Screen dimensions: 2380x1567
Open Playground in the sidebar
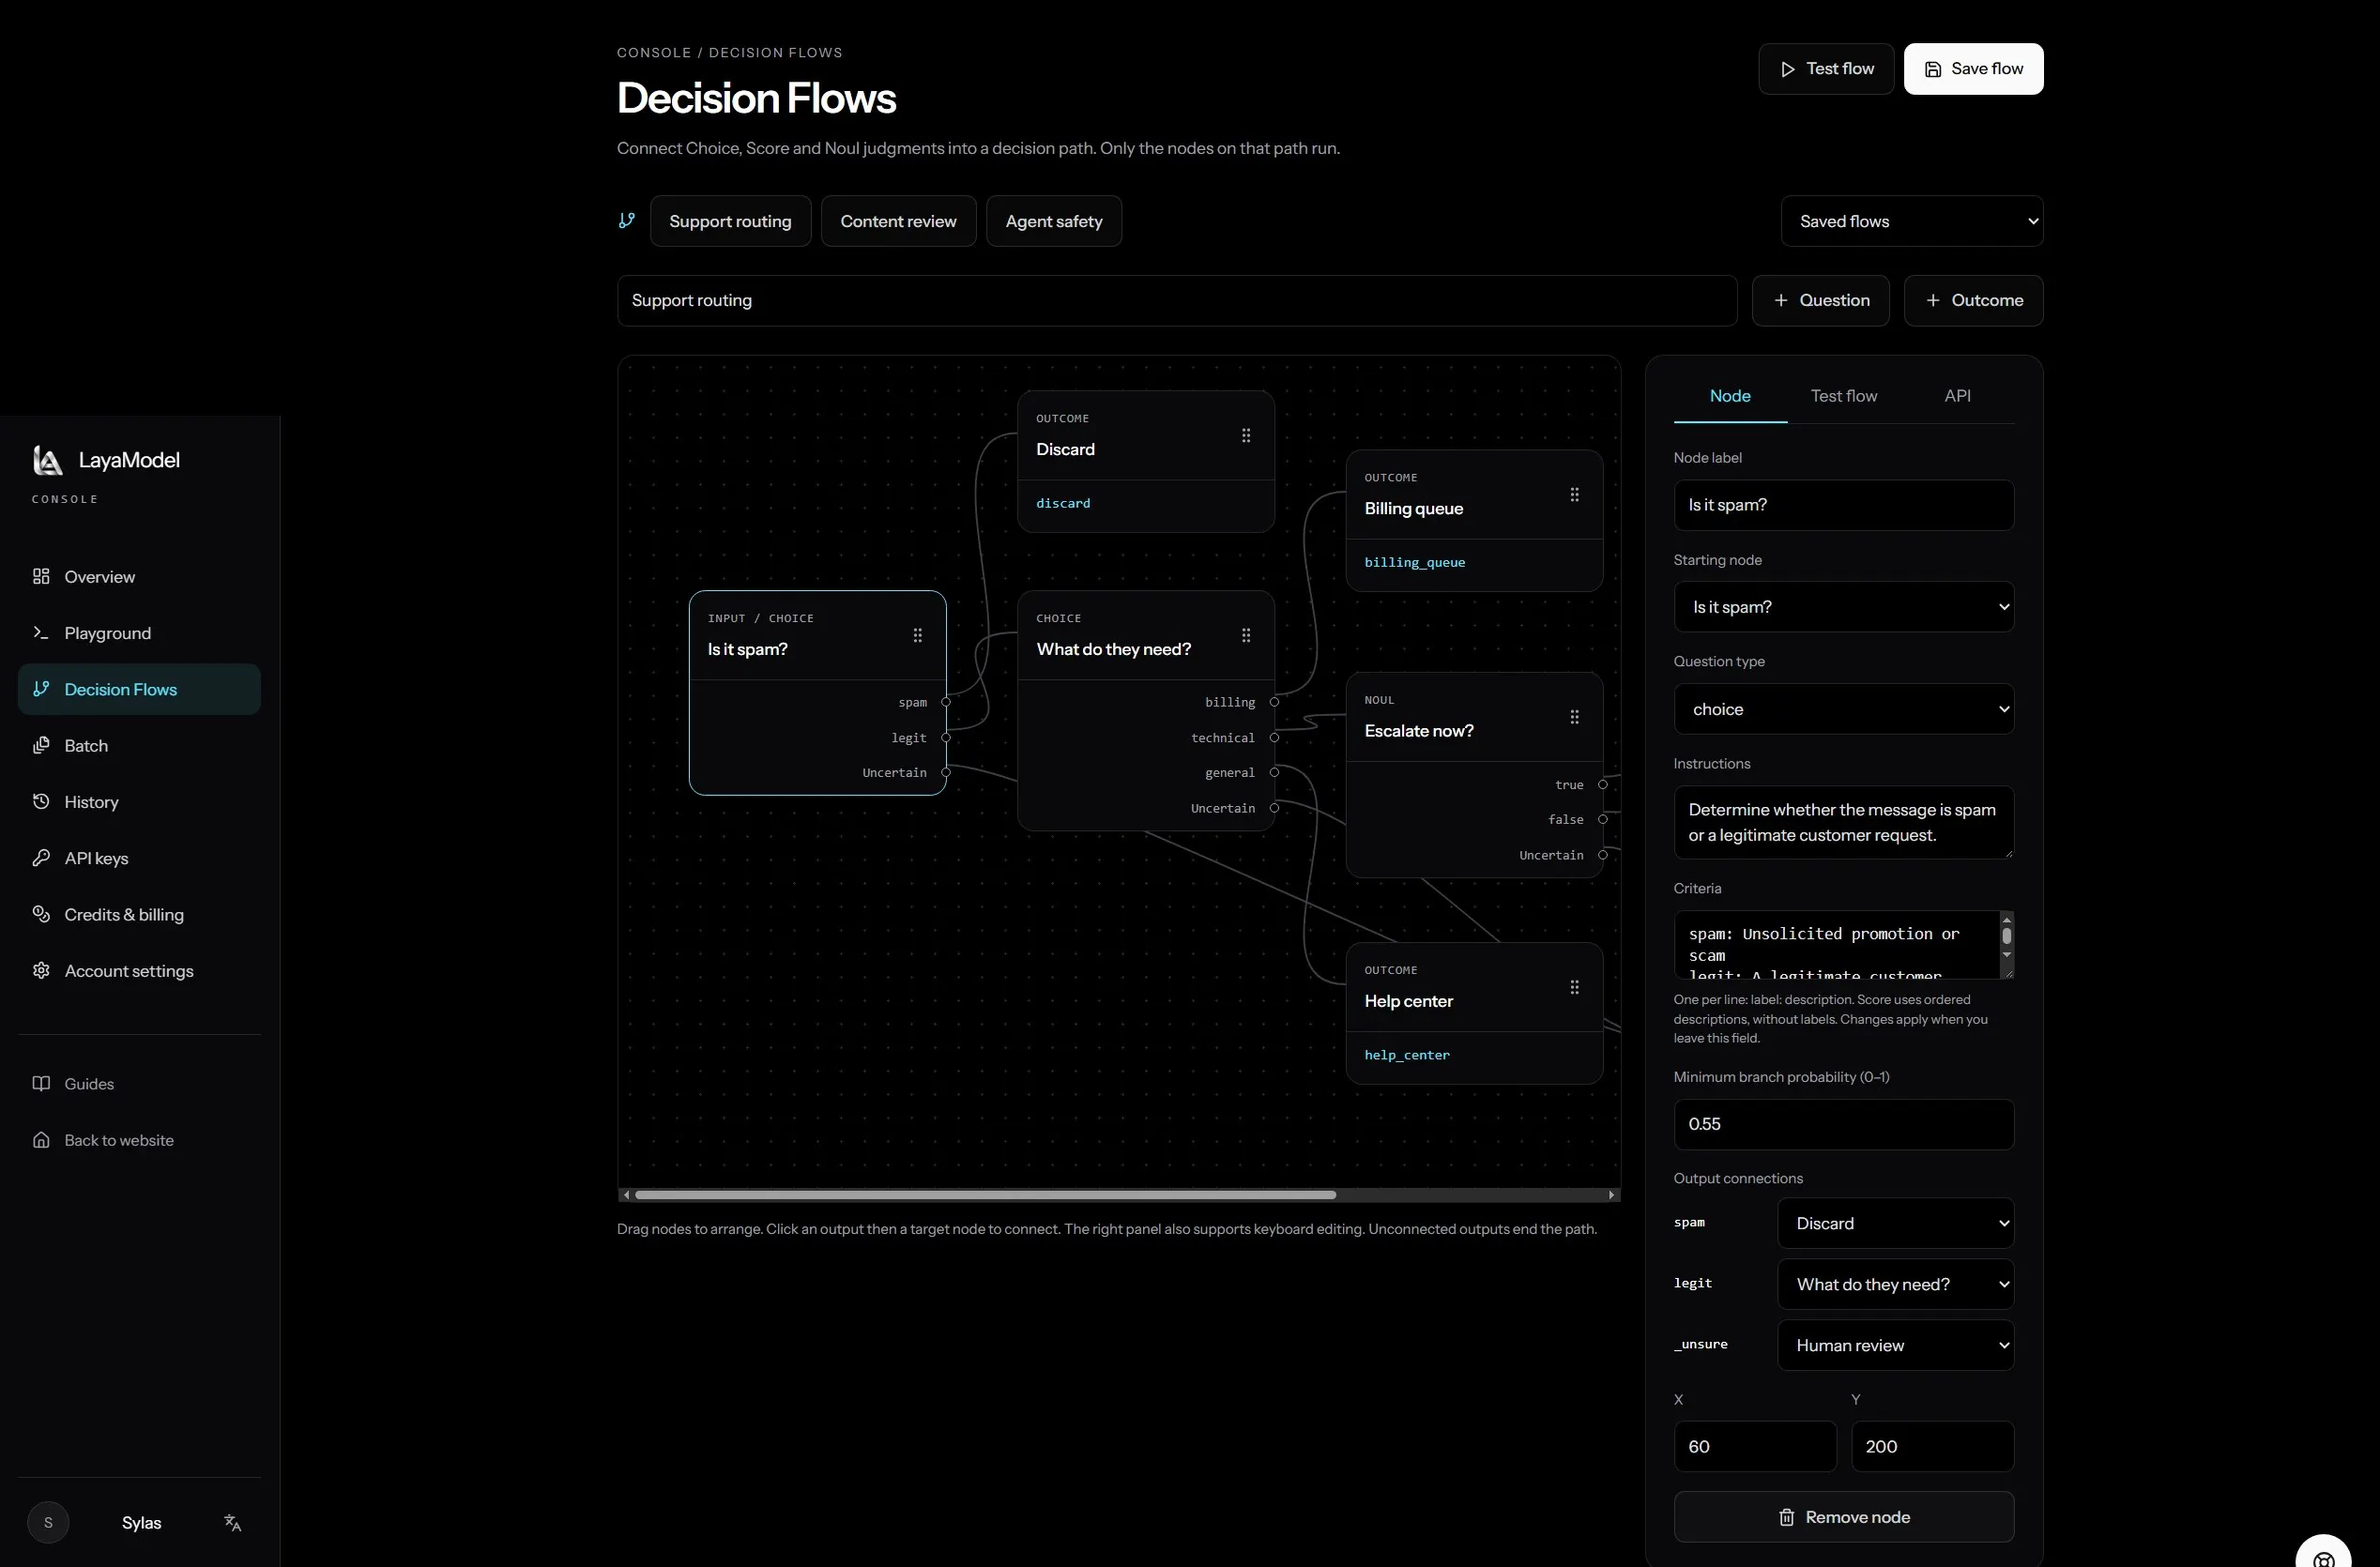pyautogui.click(x=139, y=633)
